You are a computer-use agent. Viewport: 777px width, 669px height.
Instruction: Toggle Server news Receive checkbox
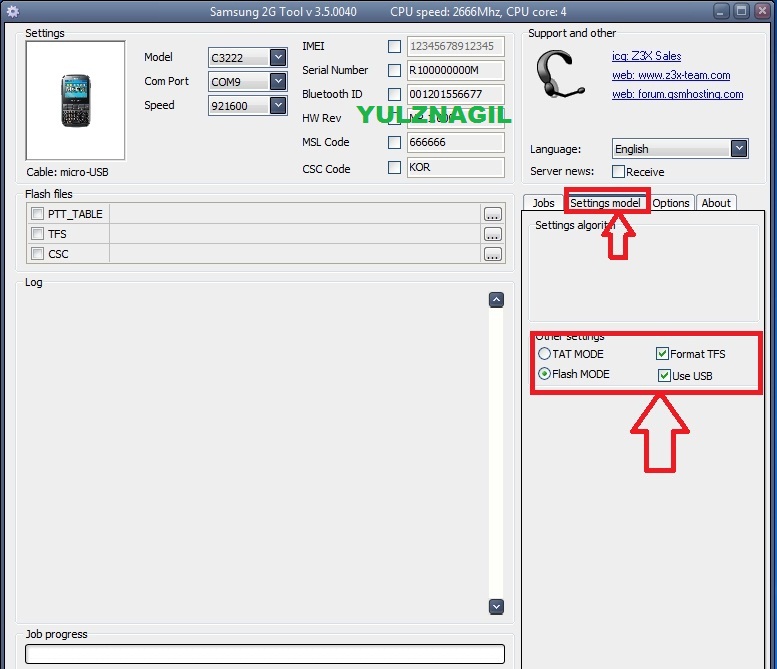(x=618, y=171)
